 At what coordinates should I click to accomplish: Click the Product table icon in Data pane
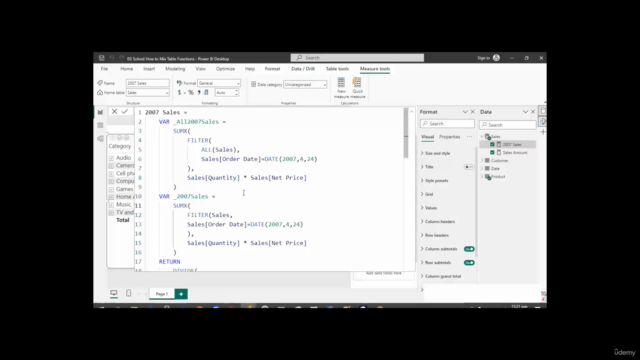[x=488, y=177]
